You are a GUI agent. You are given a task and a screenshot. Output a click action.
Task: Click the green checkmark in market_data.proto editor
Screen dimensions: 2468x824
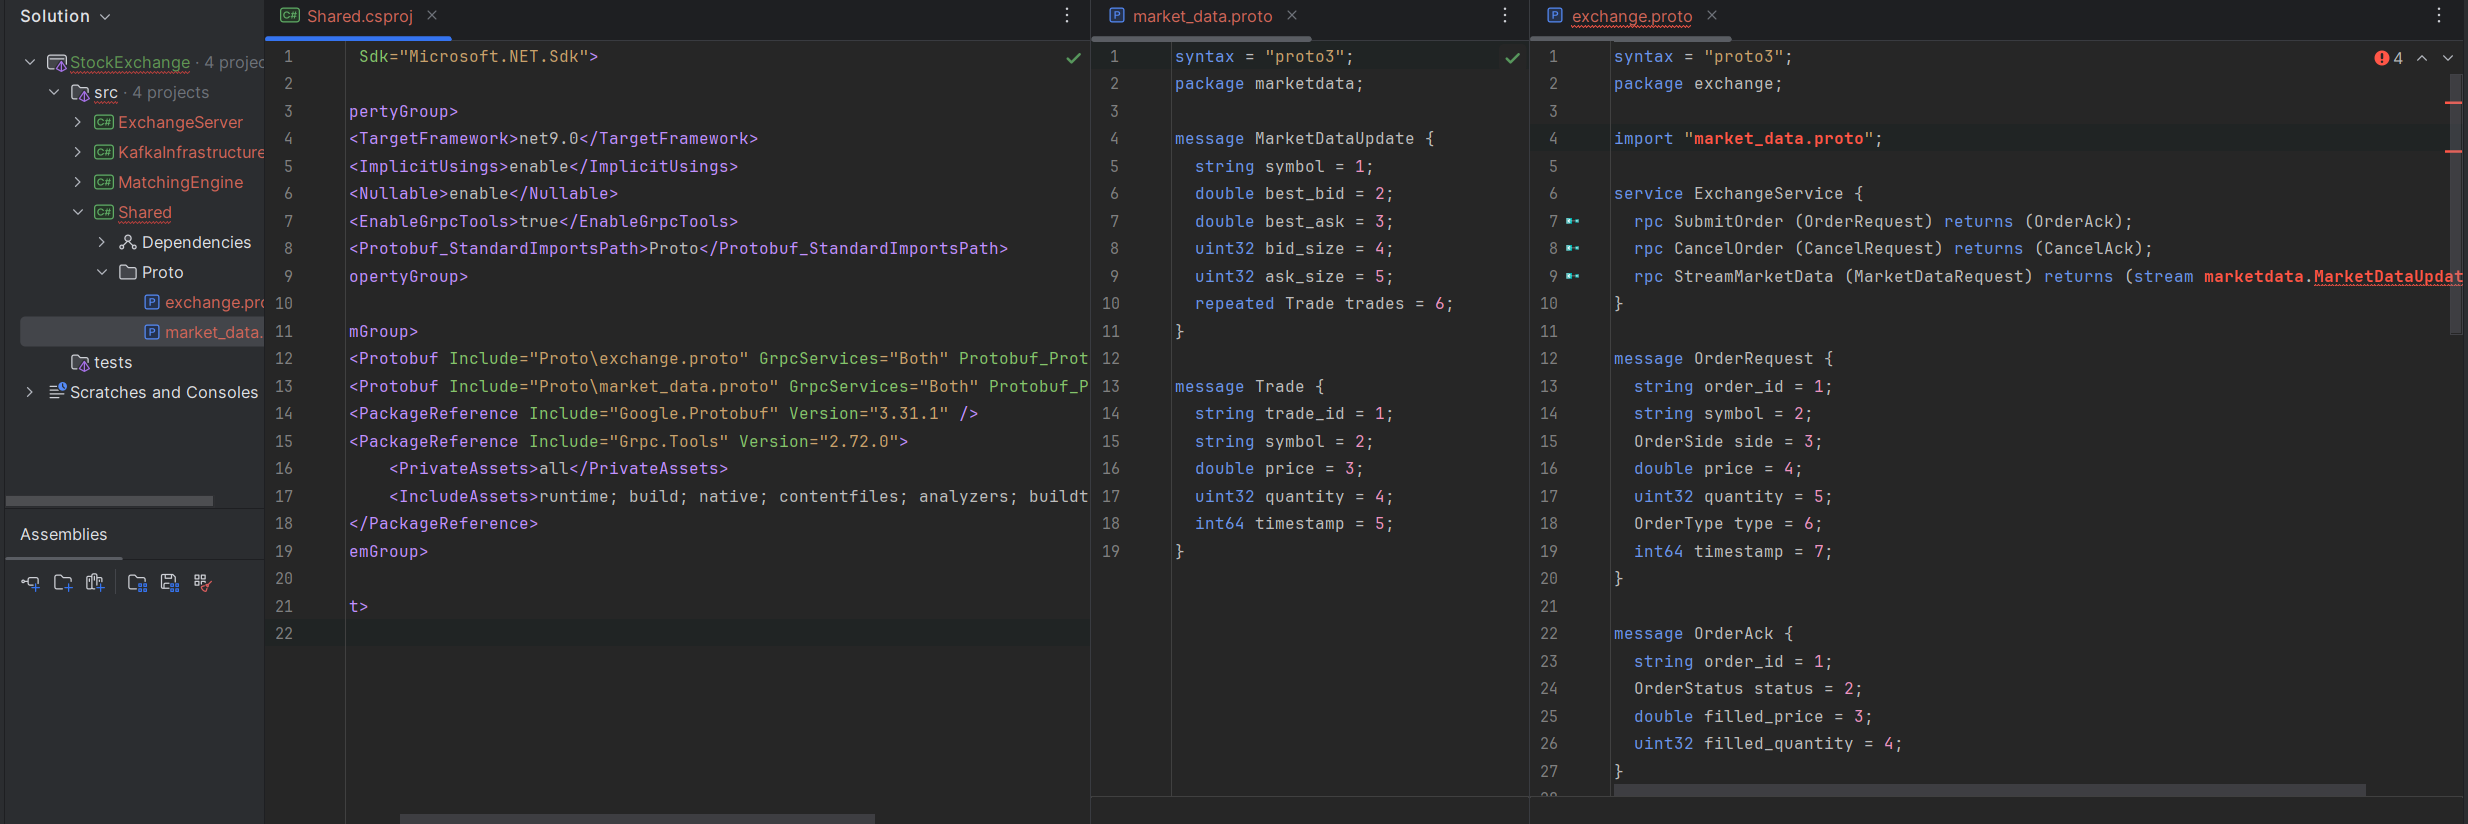tap(1512, 58)
